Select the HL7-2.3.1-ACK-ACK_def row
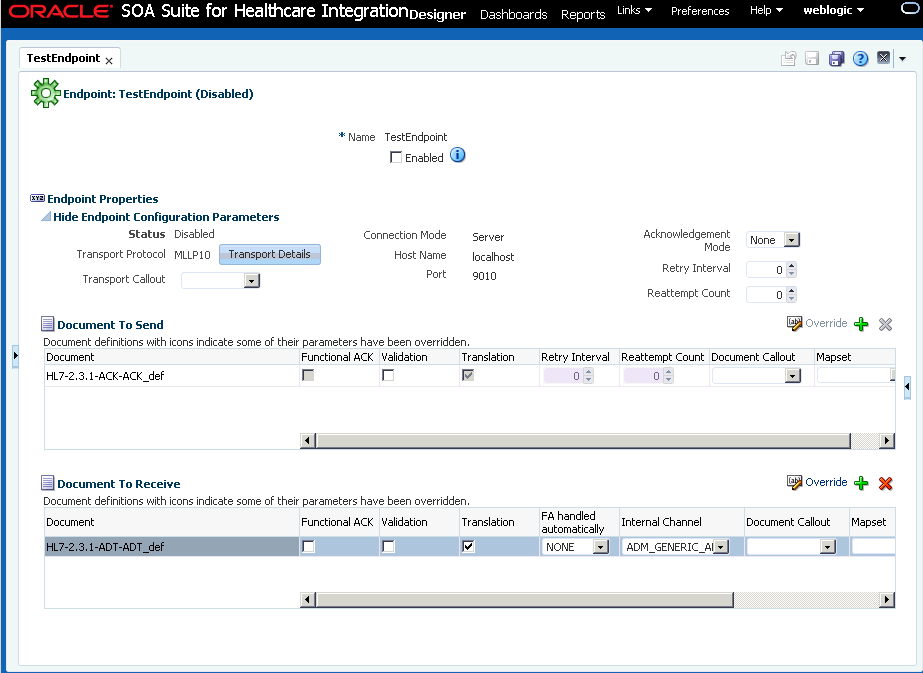This screenshot has height=673, width=923. tap(171, 376)
